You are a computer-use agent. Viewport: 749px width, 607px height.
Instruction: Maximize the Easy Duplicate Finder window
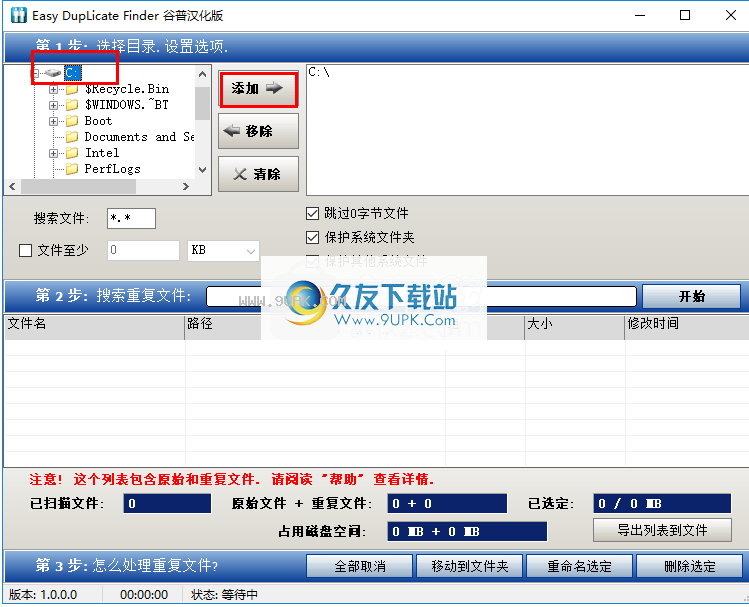685,15
